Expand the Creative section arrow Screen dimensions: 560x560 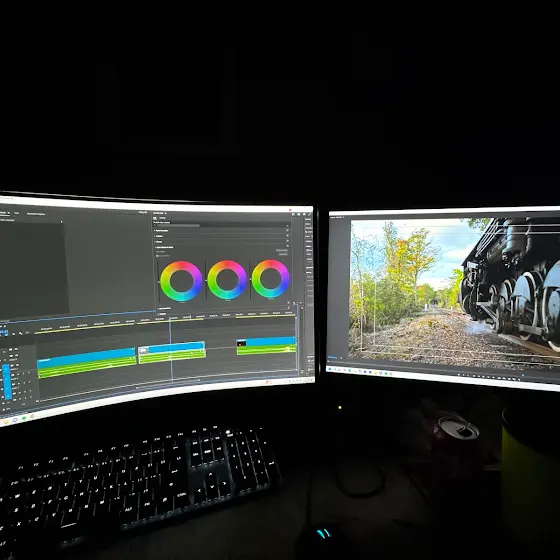(x=155, y=236)
